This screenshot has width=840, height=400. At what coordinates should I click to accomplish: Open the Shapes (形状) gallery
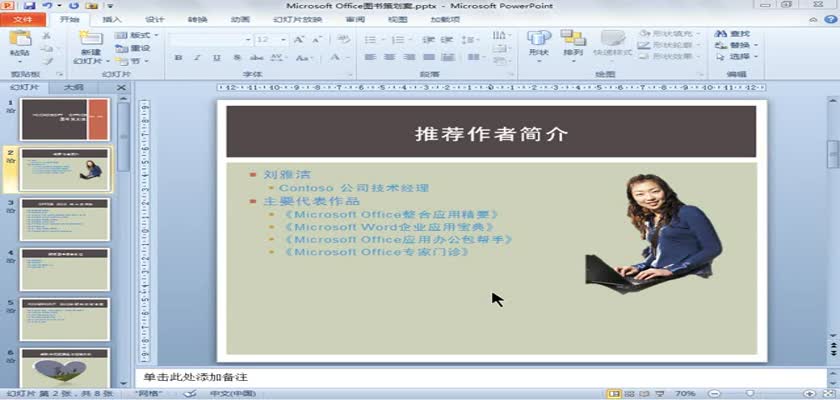point(538,44)
